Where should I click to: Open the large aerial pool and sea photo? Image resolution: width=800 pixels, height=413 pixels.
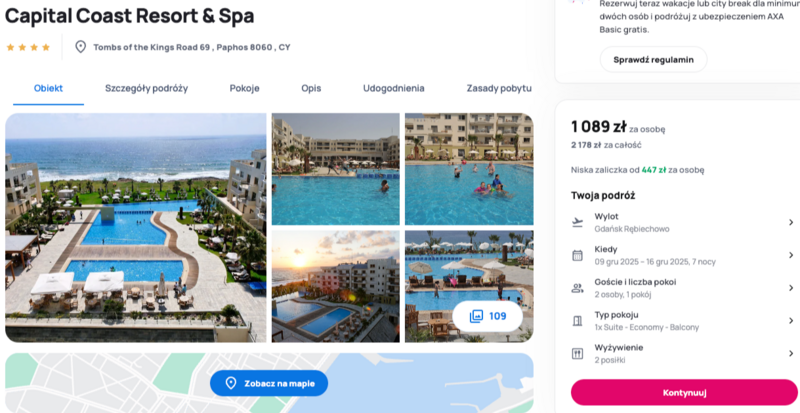136,228
